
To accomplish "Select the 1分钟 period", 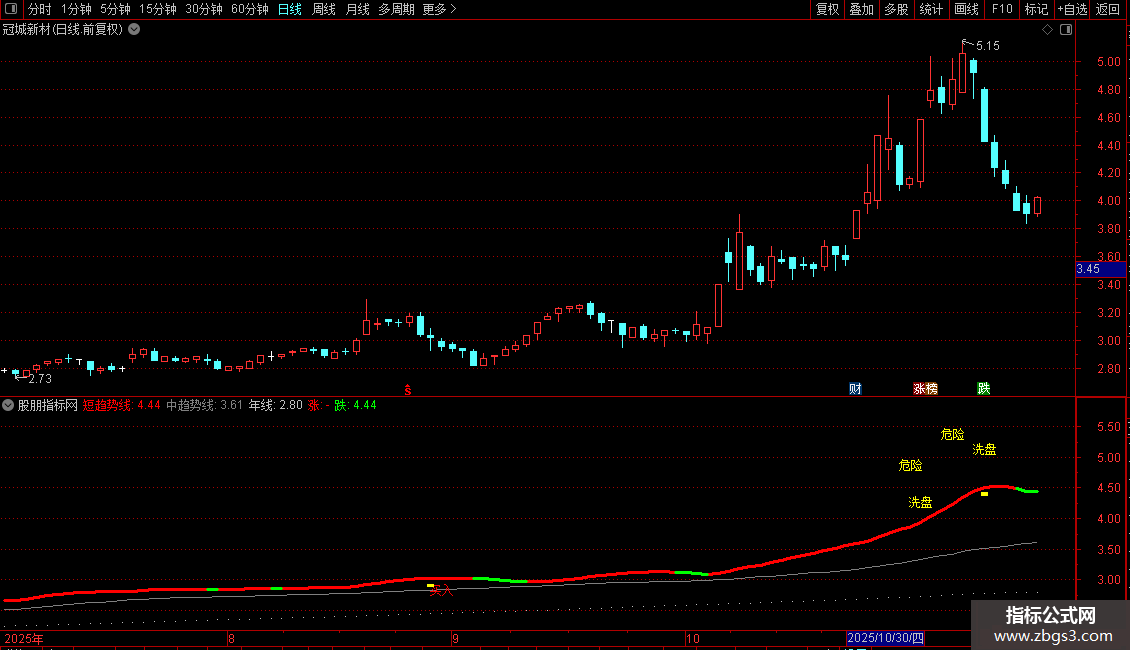I will tap(76, 9).
